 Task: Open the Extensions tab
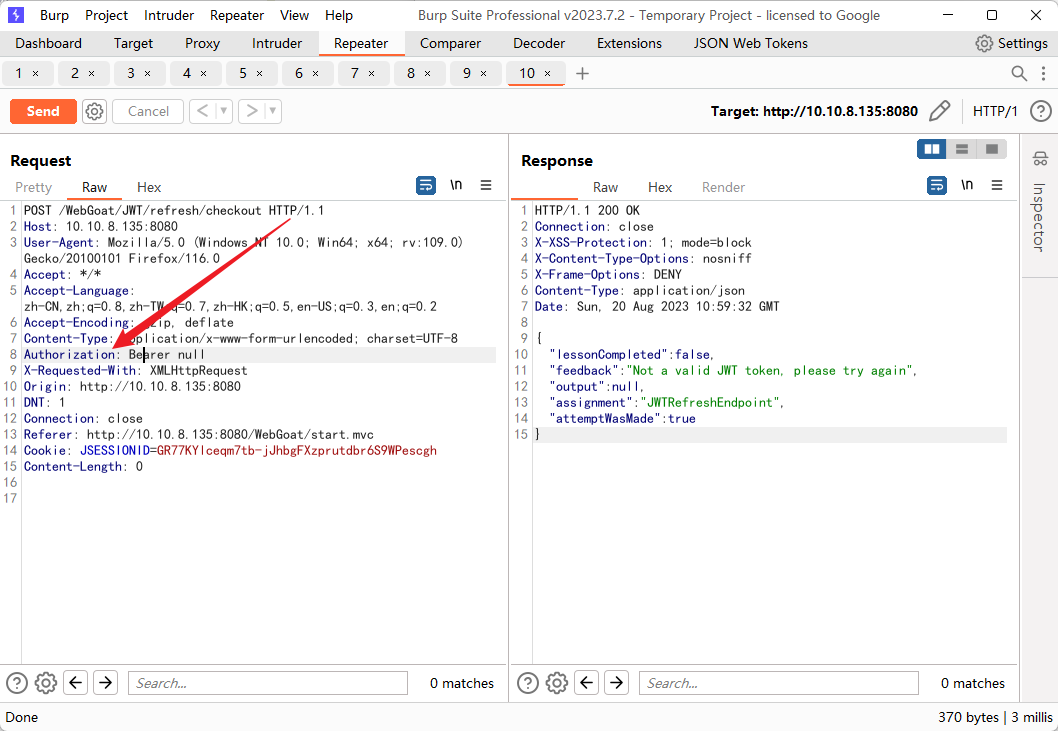pyautogui.click(x=630, y=43)
